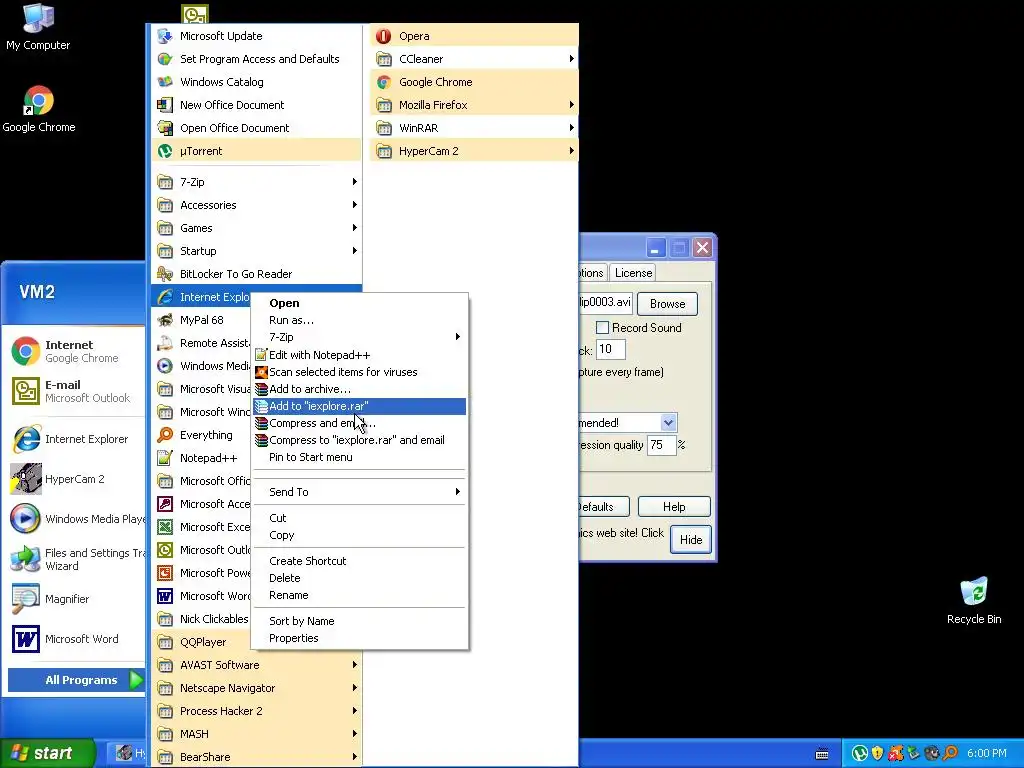1024x768 pixels.
Task: Expand the Send To context submenu
Action: tap(359, 492)
